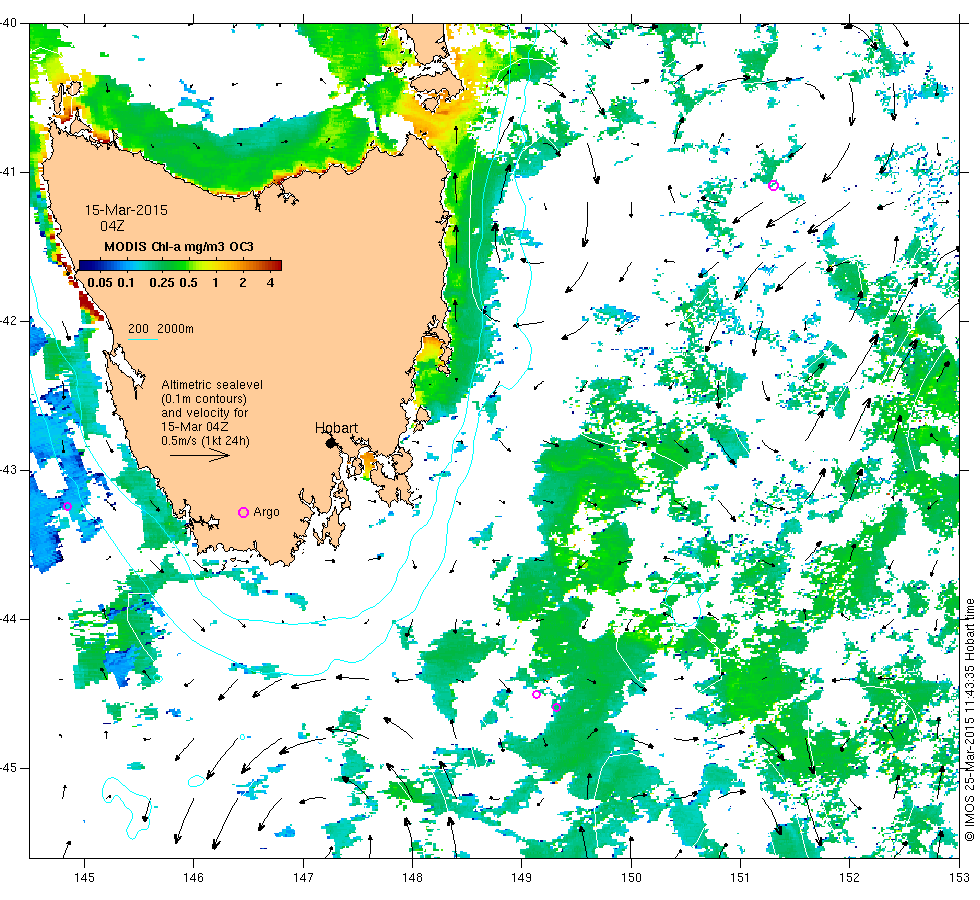Click the date text 15-Mar-2015
The height and width of the screenshot is (900, 980).
point(126,210)
